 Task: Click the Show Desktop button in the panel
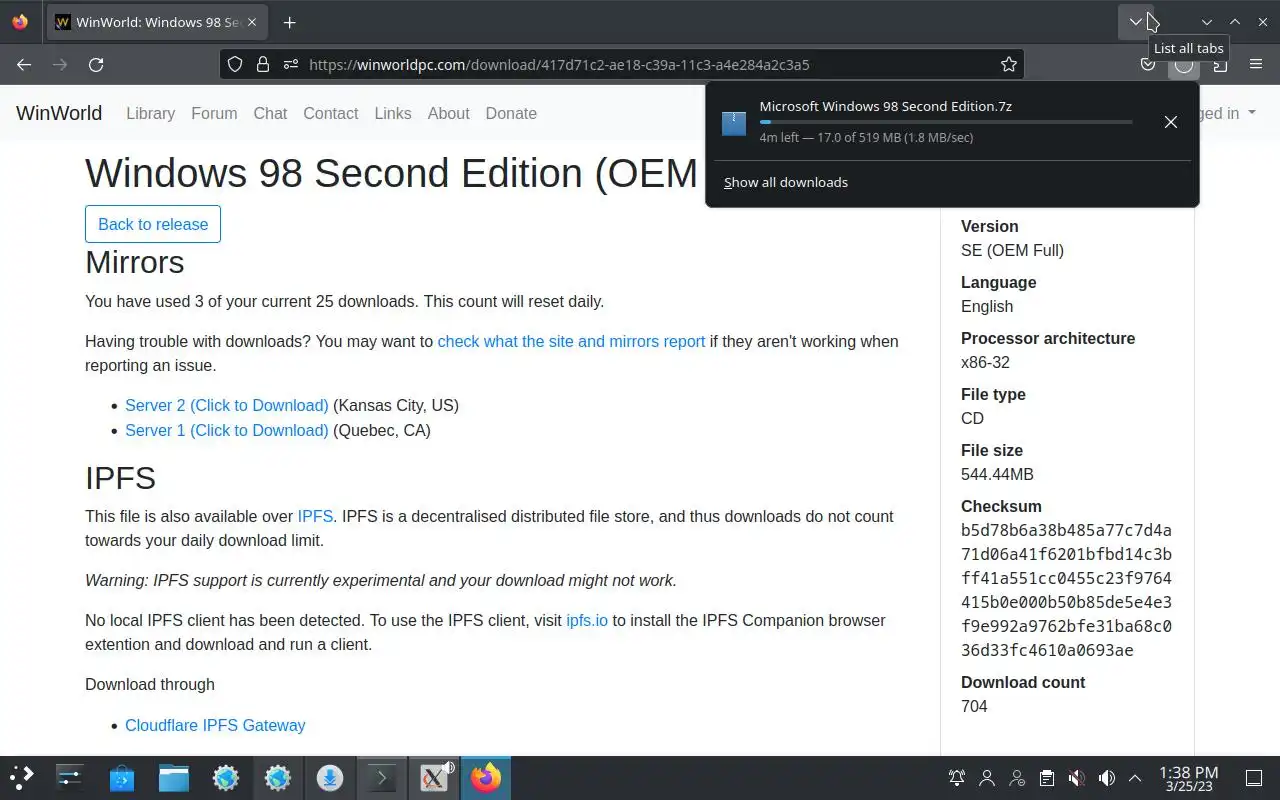tap(1254, 778)
